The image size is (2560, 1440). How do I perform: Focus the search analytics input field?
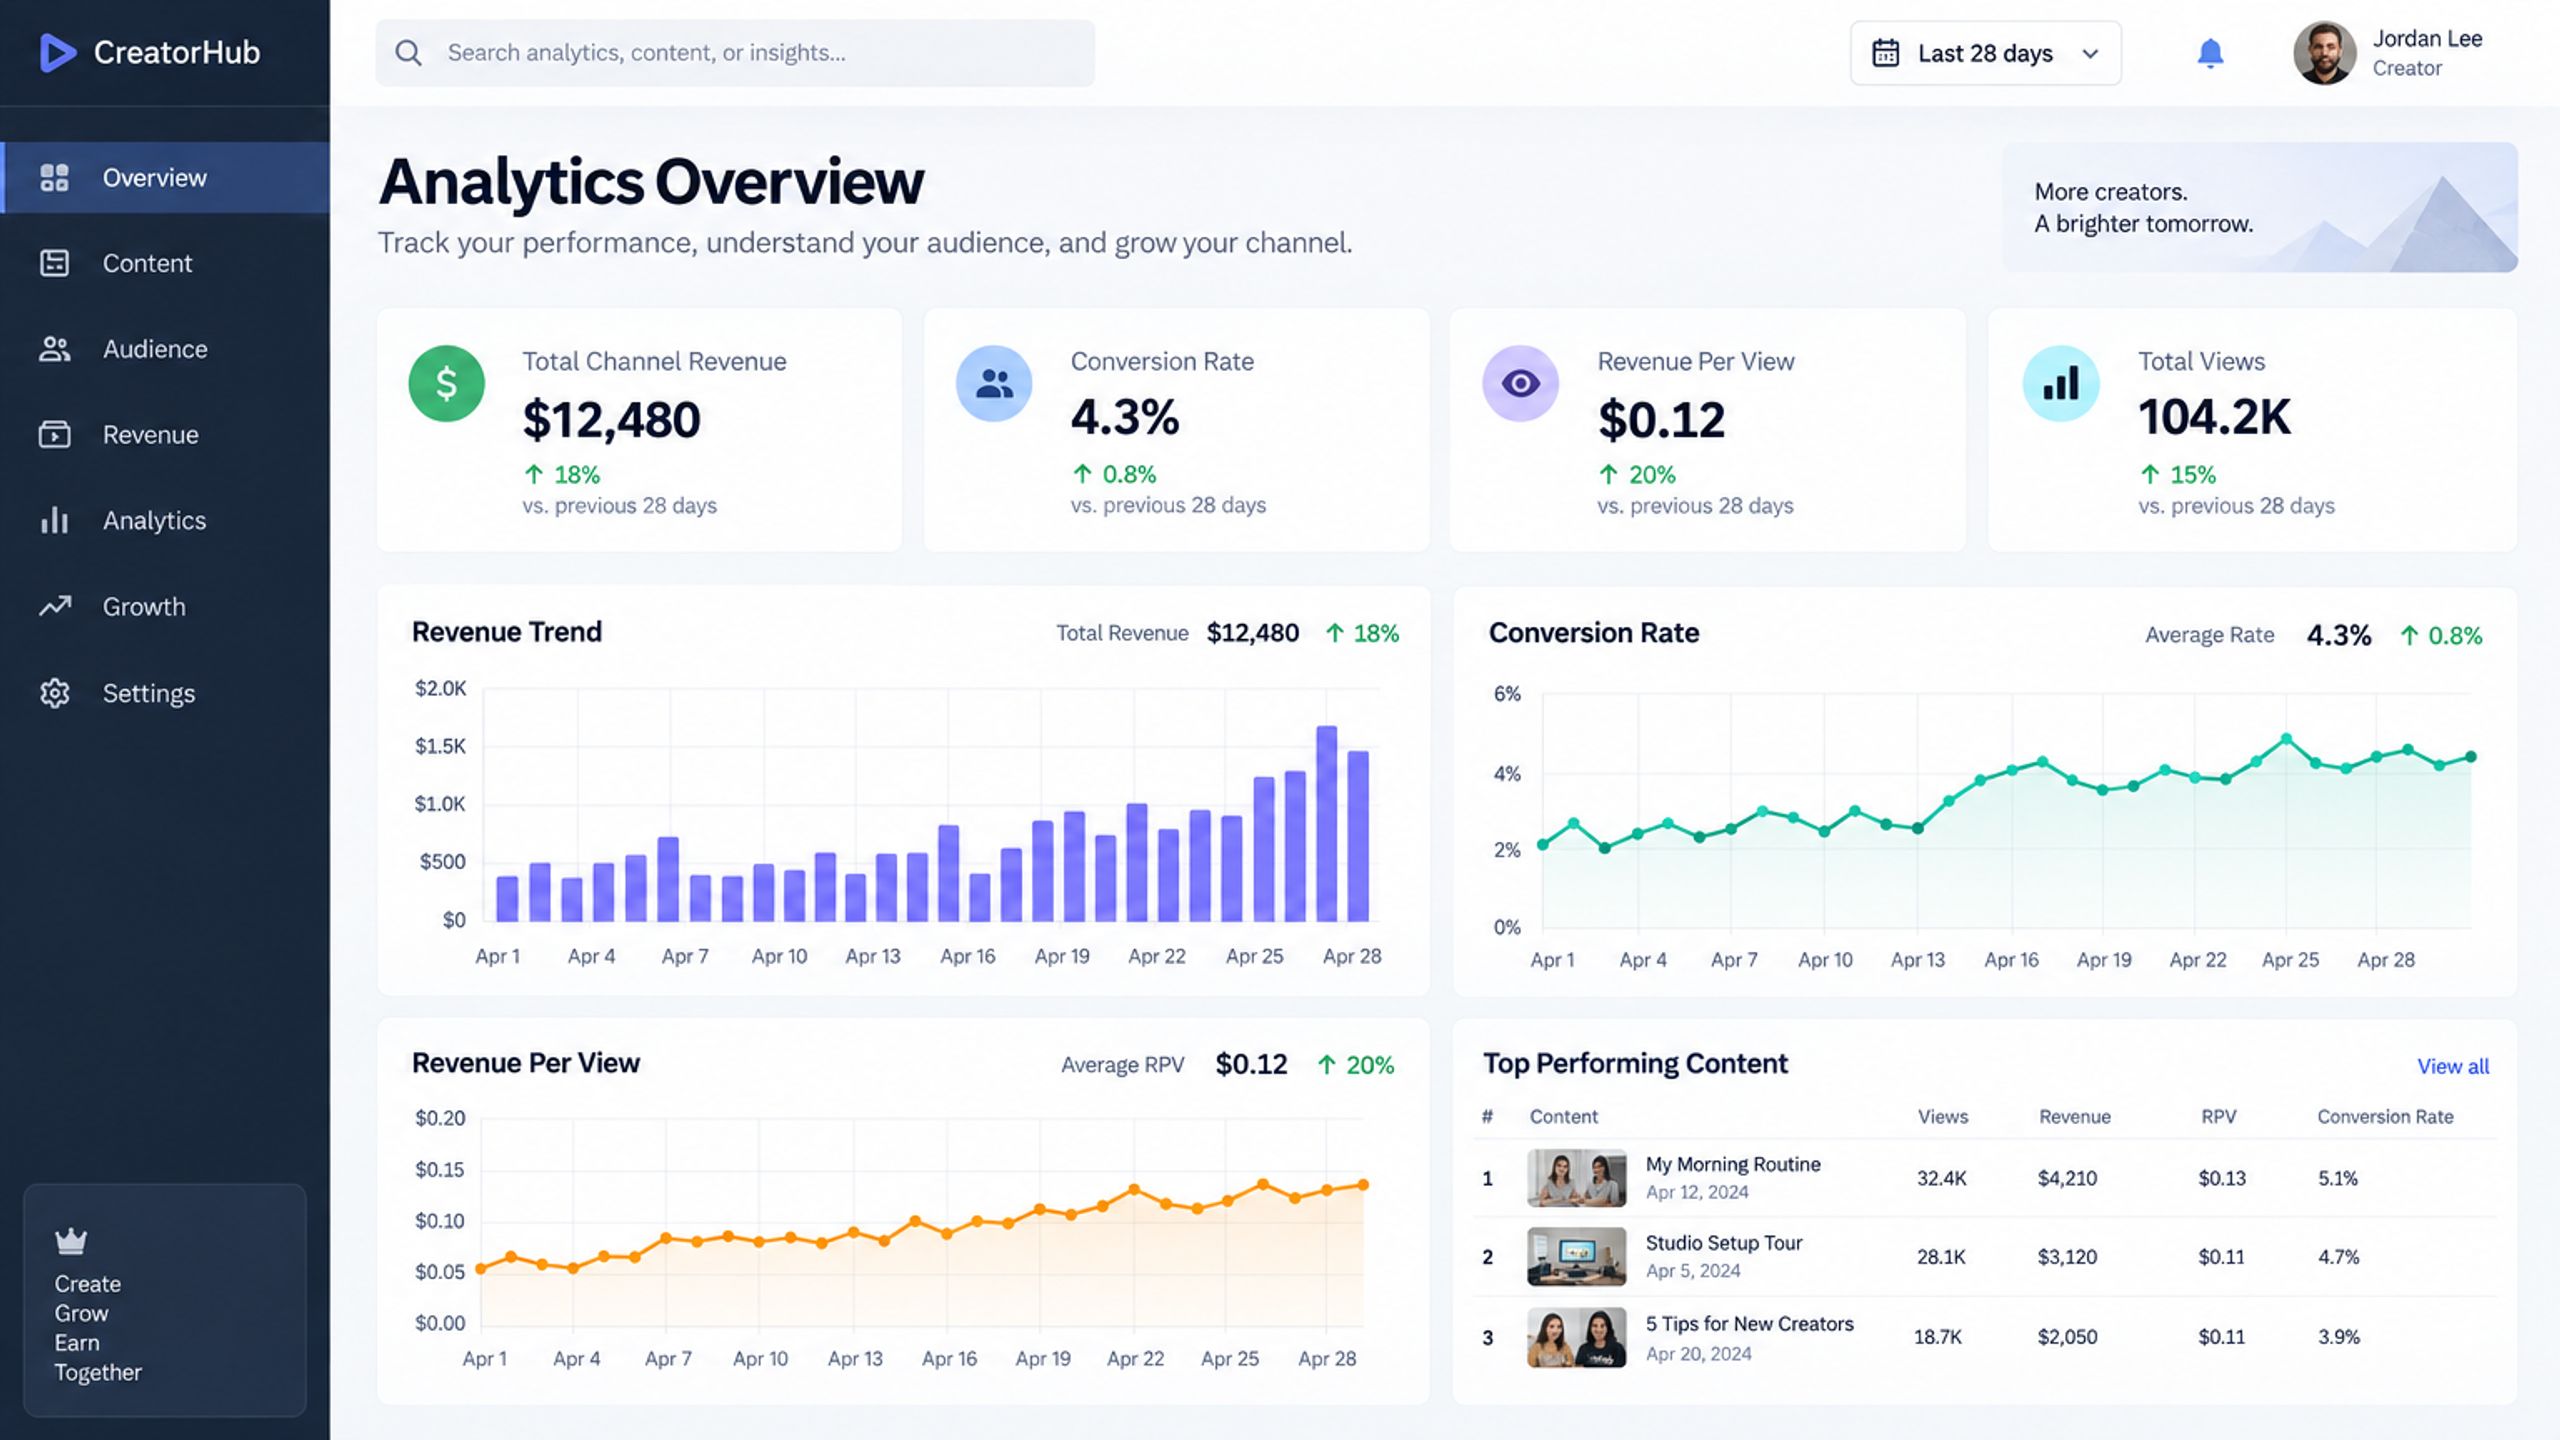click(735, 53)
